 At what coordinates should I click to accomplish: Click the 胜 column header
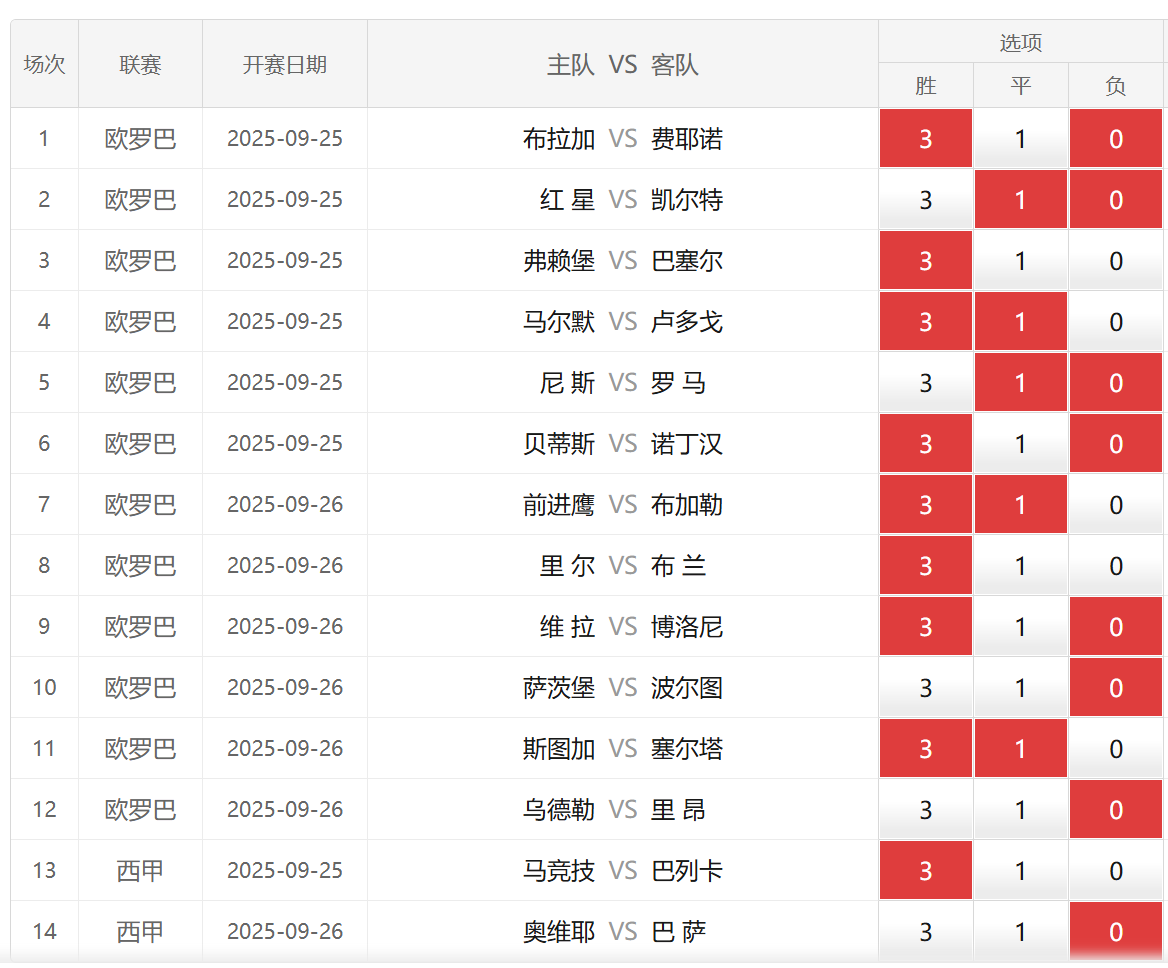pos(925,86)
